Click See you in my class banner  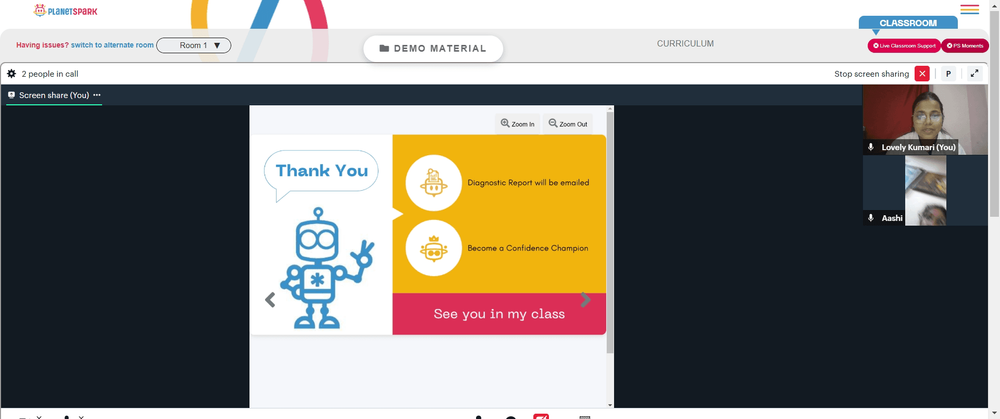pyautogui.click(x=499, y=314)
